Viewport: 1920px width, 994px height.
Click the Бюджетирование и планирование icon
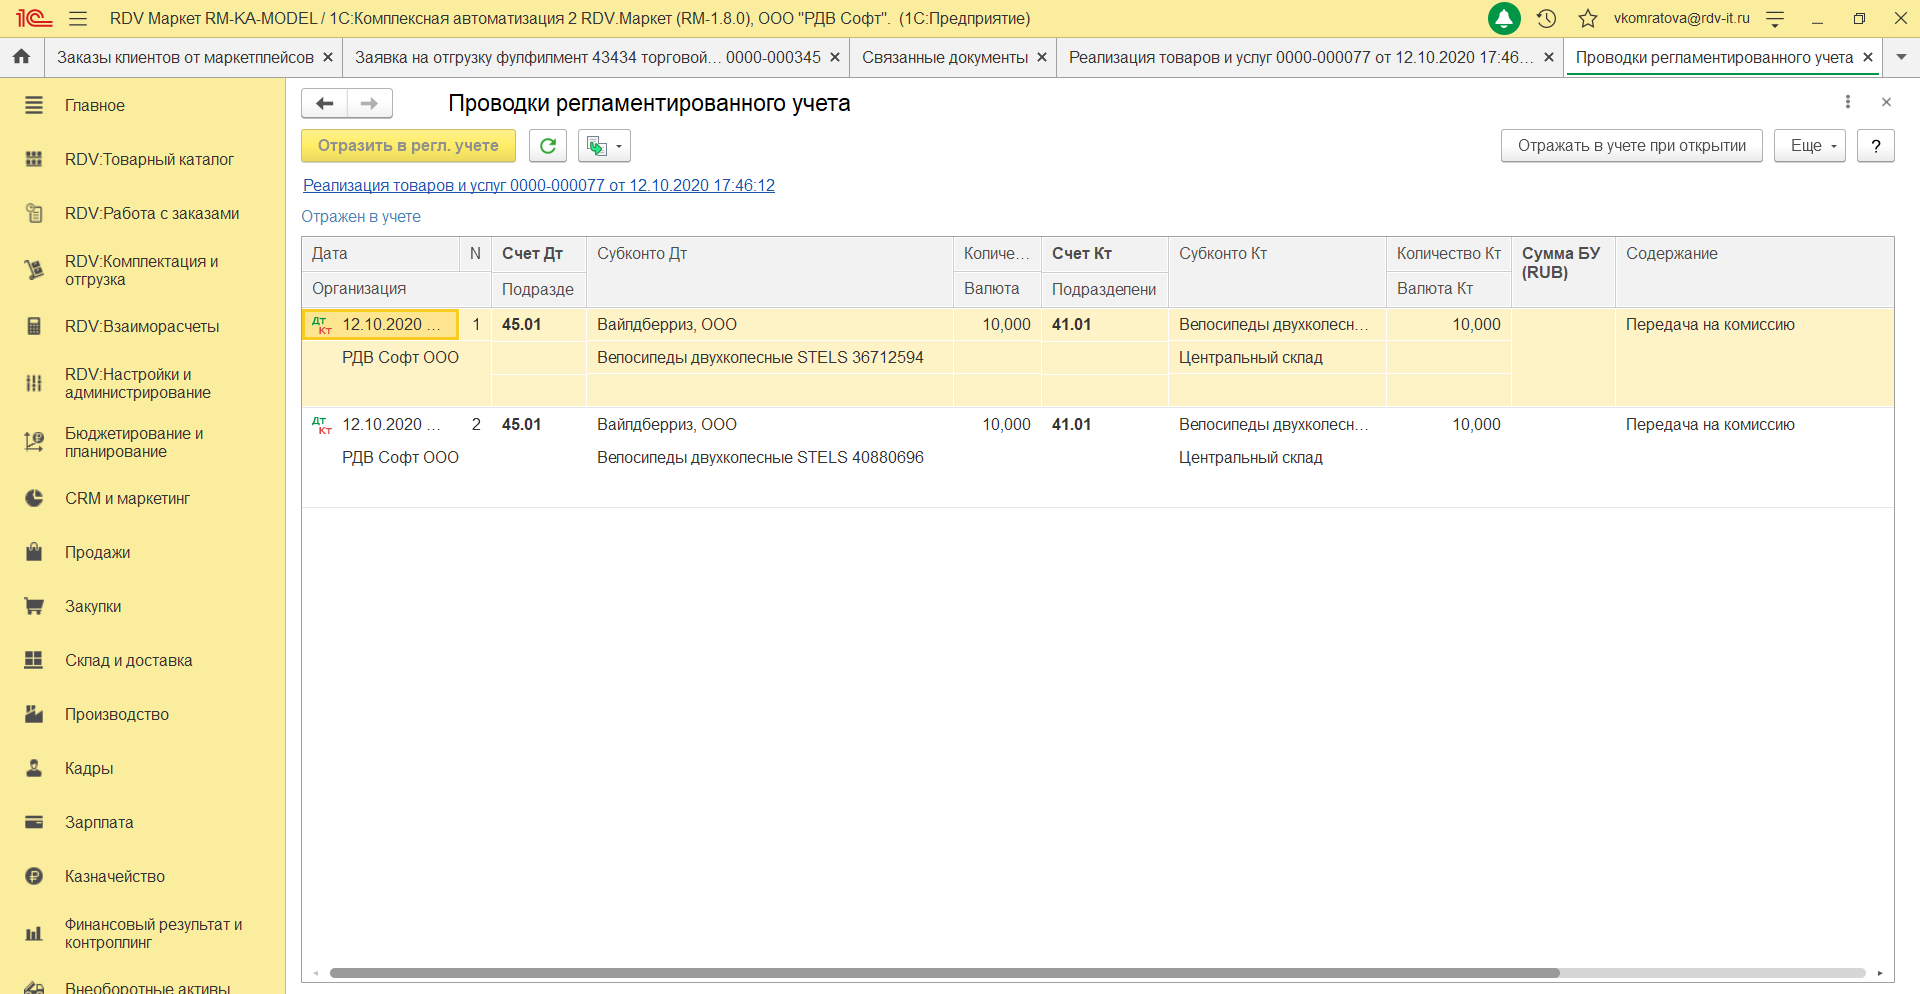34,442
